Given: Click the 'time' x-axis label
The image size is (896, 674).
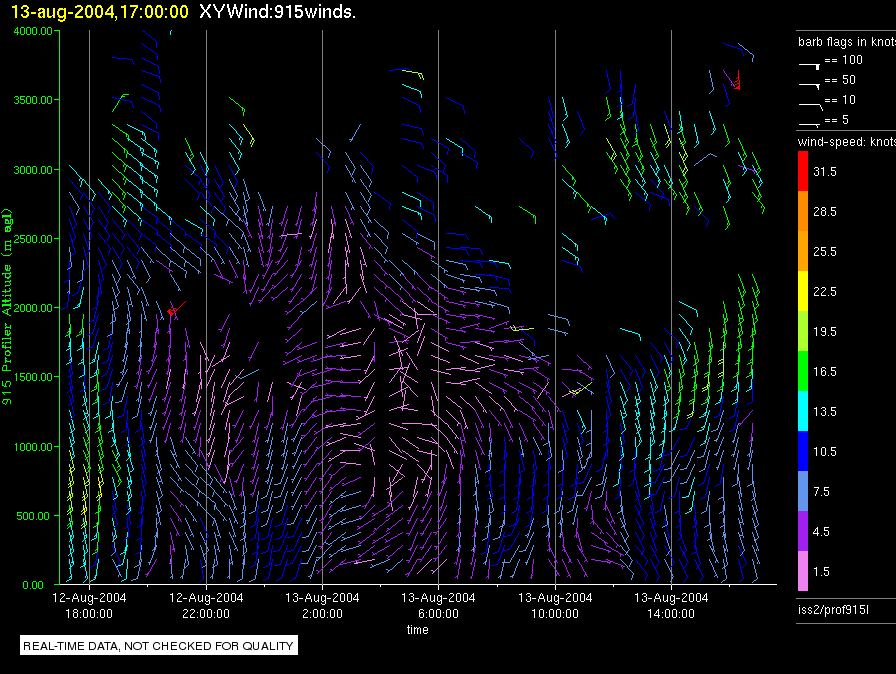Looking at the screenshot, I should click(418, 629).
